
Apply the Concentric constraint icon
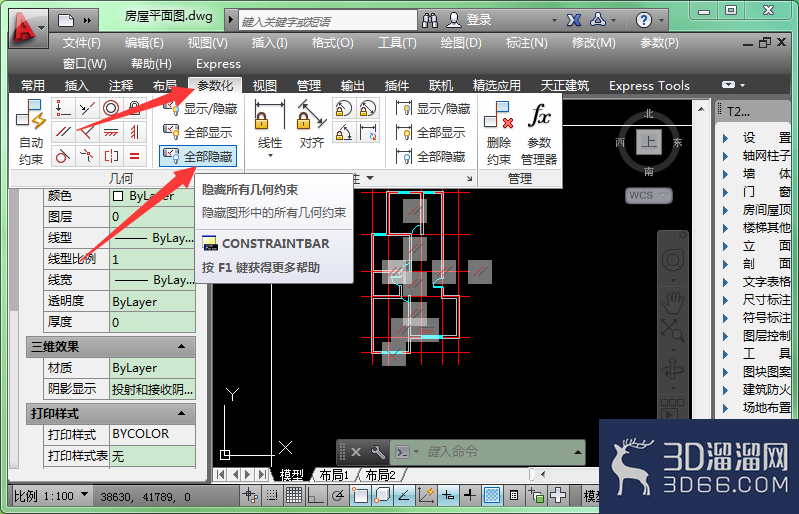[x=111, y=108]
